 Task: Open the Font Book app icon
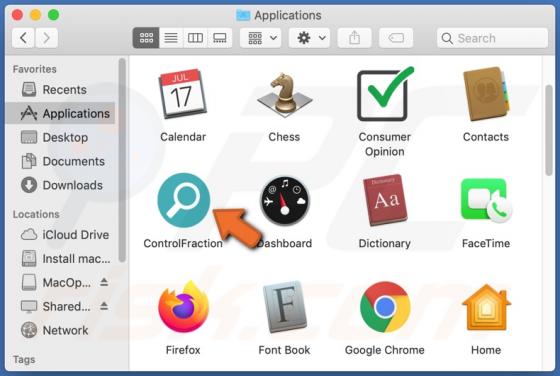tap(284, 307)
